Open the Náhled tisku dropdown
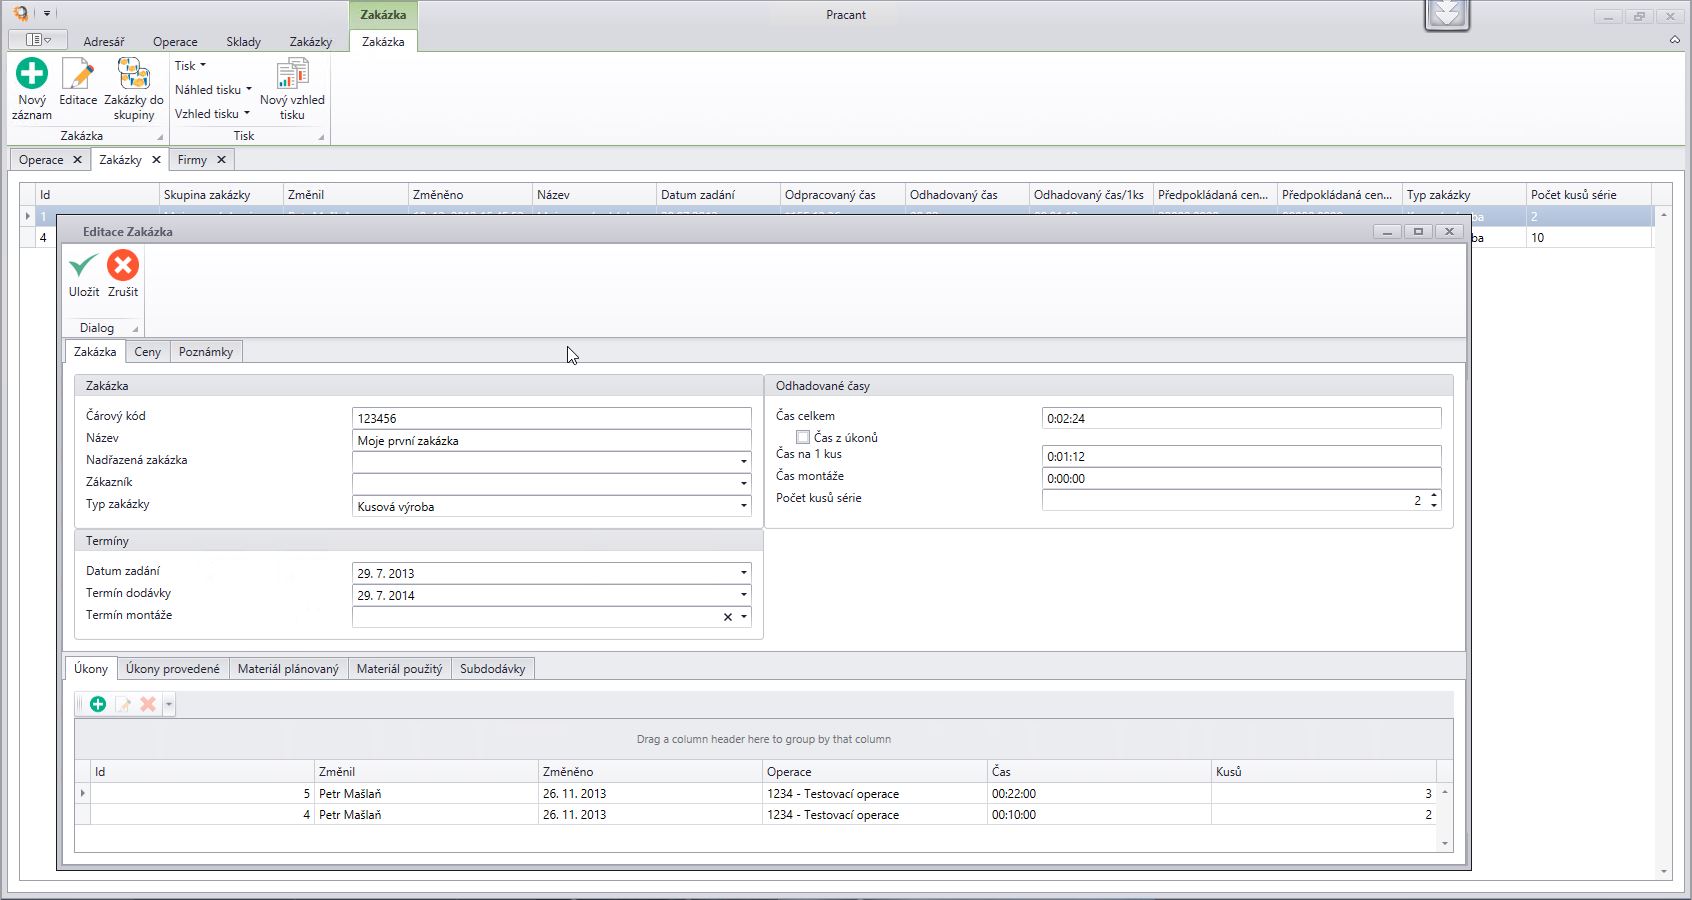 tap(213, 90)
